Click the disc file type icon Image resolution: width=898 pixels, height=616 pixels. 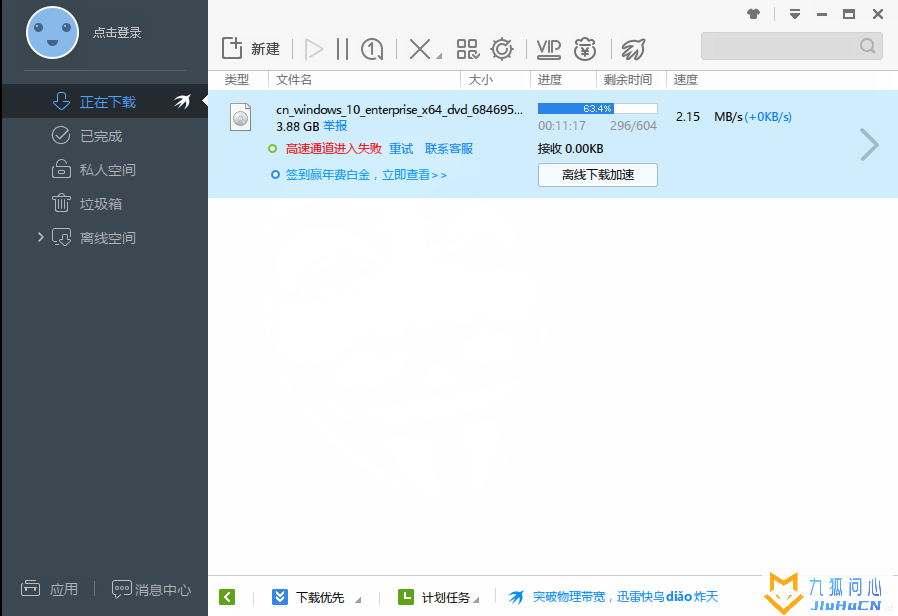click(x=241, y=117)
